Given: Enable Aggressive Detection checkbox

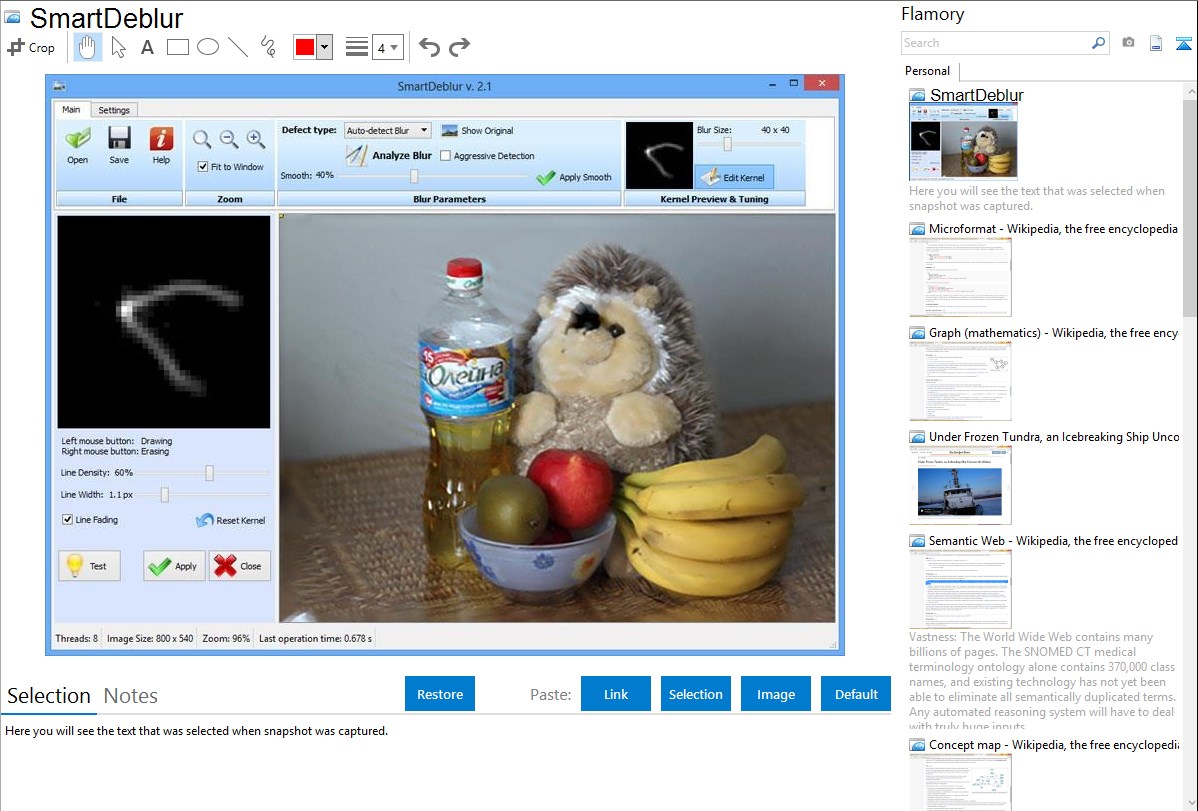Looking at the screenshot, I should (446, 156).
